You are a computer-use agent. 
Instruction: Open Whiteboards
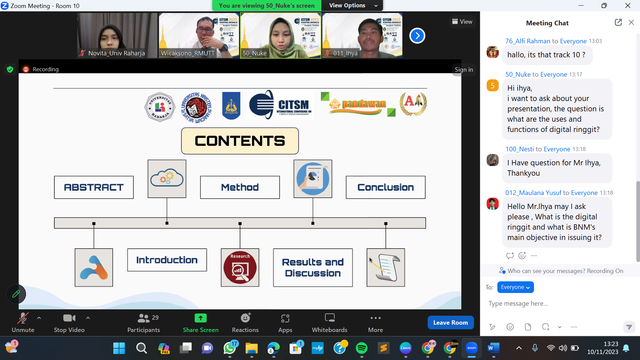[x=329, y=322]
